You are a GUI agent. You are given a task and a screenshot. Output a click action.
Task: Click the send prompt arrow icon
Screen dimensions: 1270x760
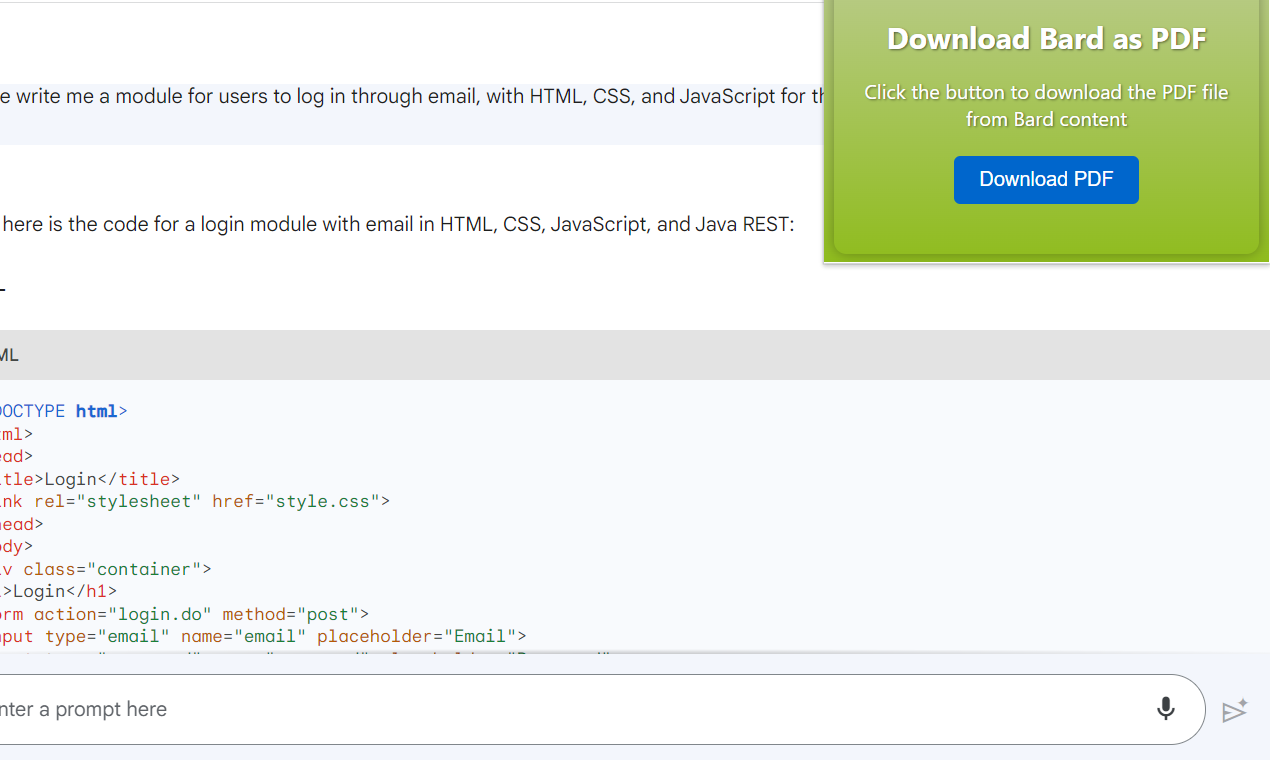[1235, 710]
